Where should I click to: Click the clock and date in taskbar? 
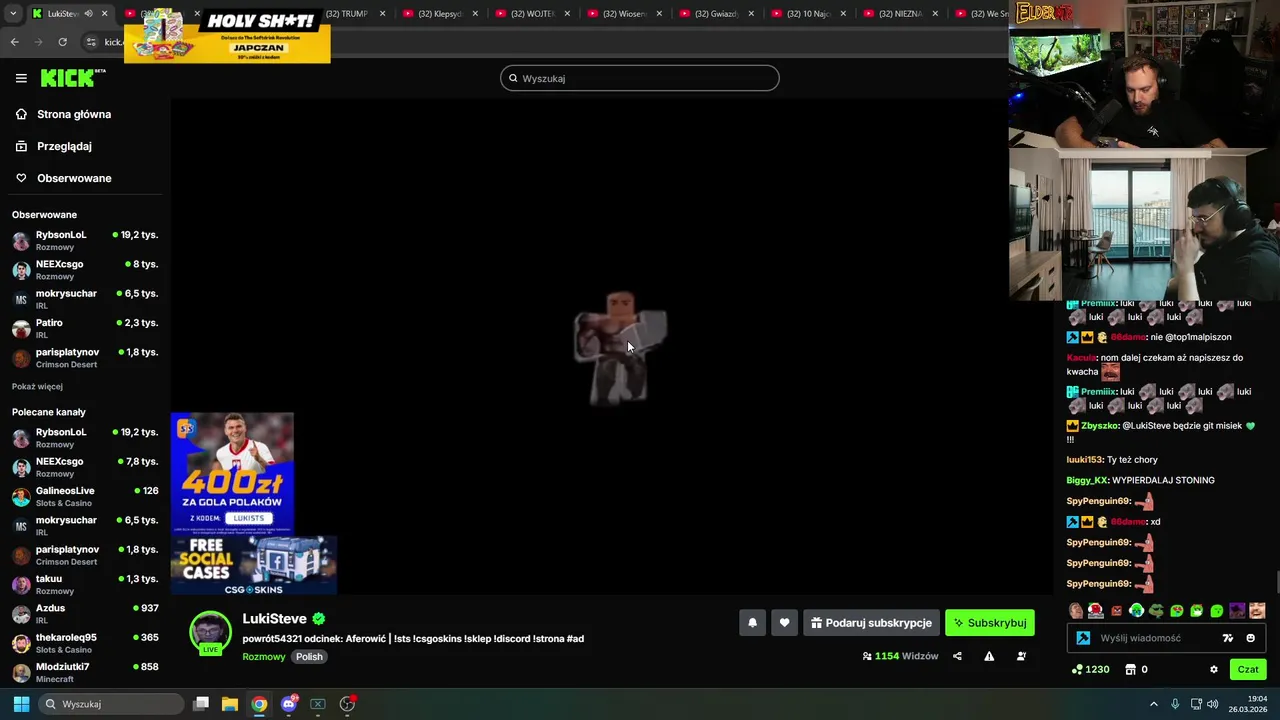pos(1249,704)
